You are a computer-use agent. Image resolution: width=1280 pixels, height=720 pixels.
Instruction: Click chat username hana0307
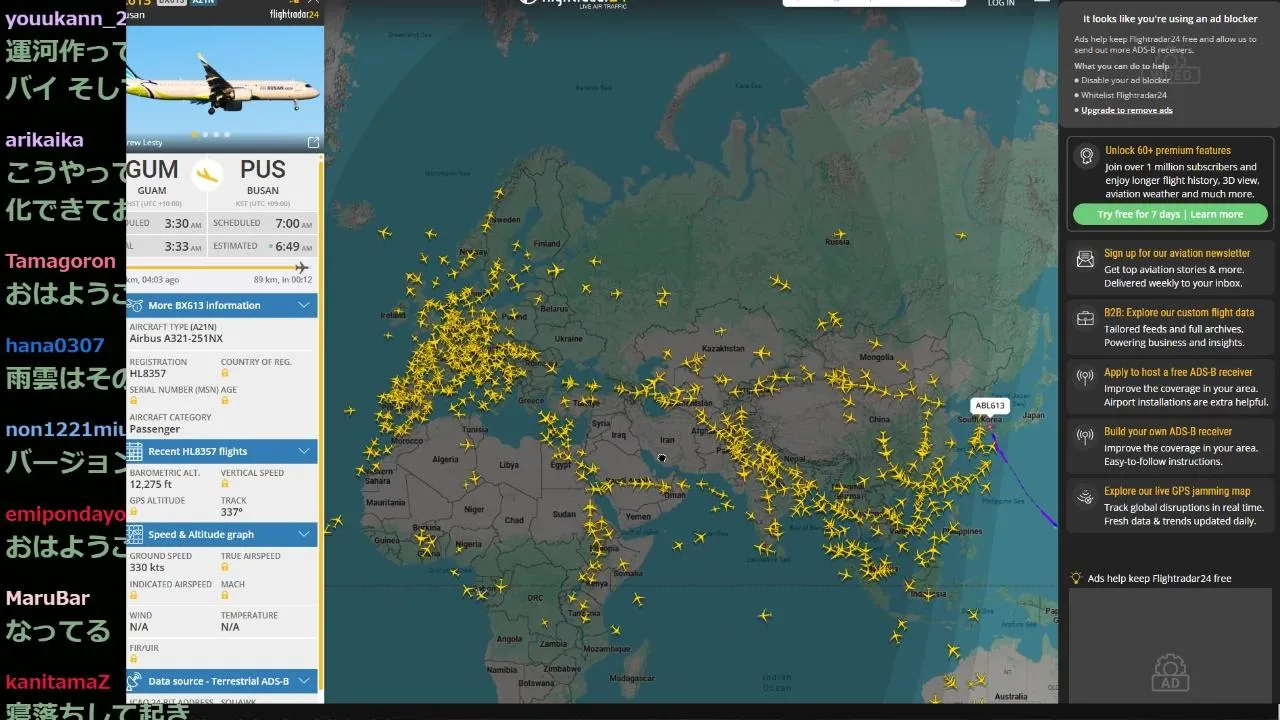pyautogui.click(x=55, y=345)
